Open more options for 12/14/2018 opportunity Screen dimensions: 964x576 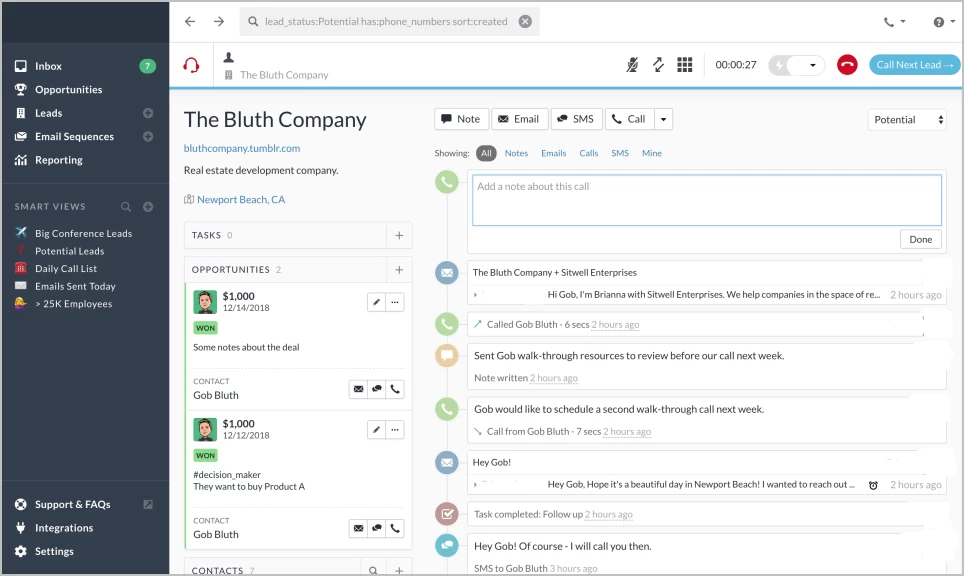tap(395, 302)
